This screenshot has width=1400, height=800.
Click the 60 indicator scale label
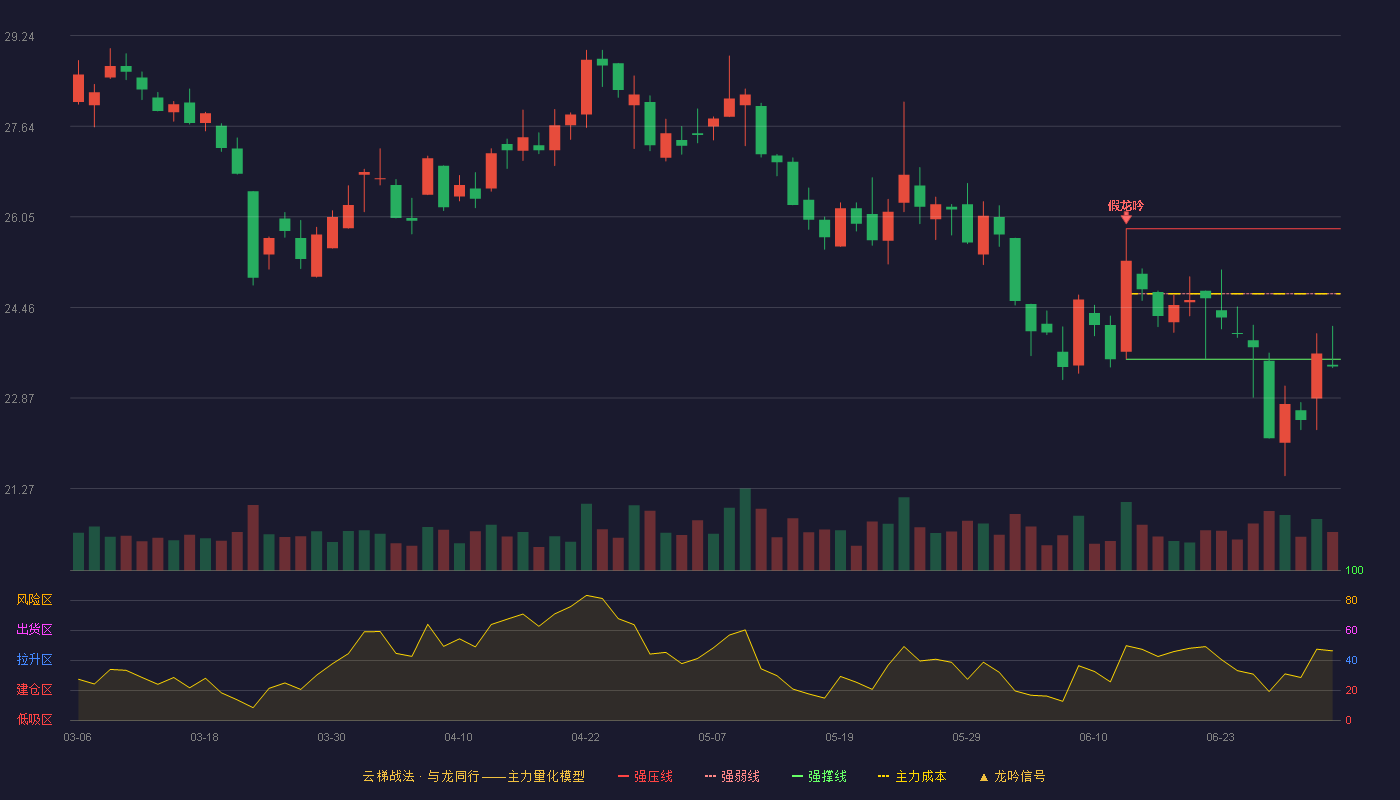(1351, 630)
